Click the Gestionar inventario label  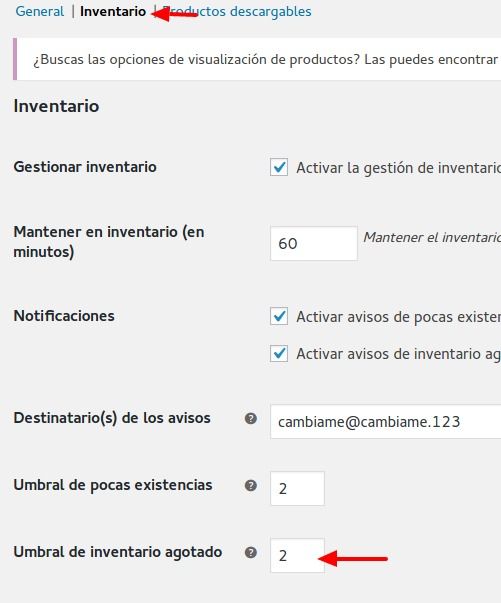pos(85,167)
